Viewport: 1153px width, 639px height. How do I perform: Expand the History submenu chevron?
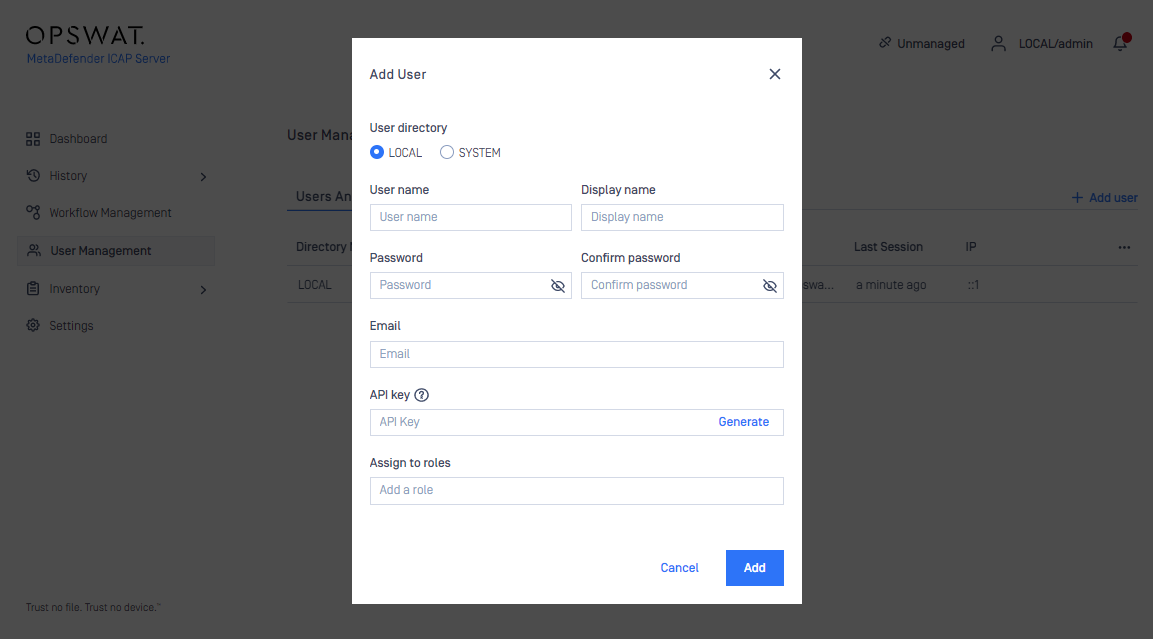coord(203,176)
